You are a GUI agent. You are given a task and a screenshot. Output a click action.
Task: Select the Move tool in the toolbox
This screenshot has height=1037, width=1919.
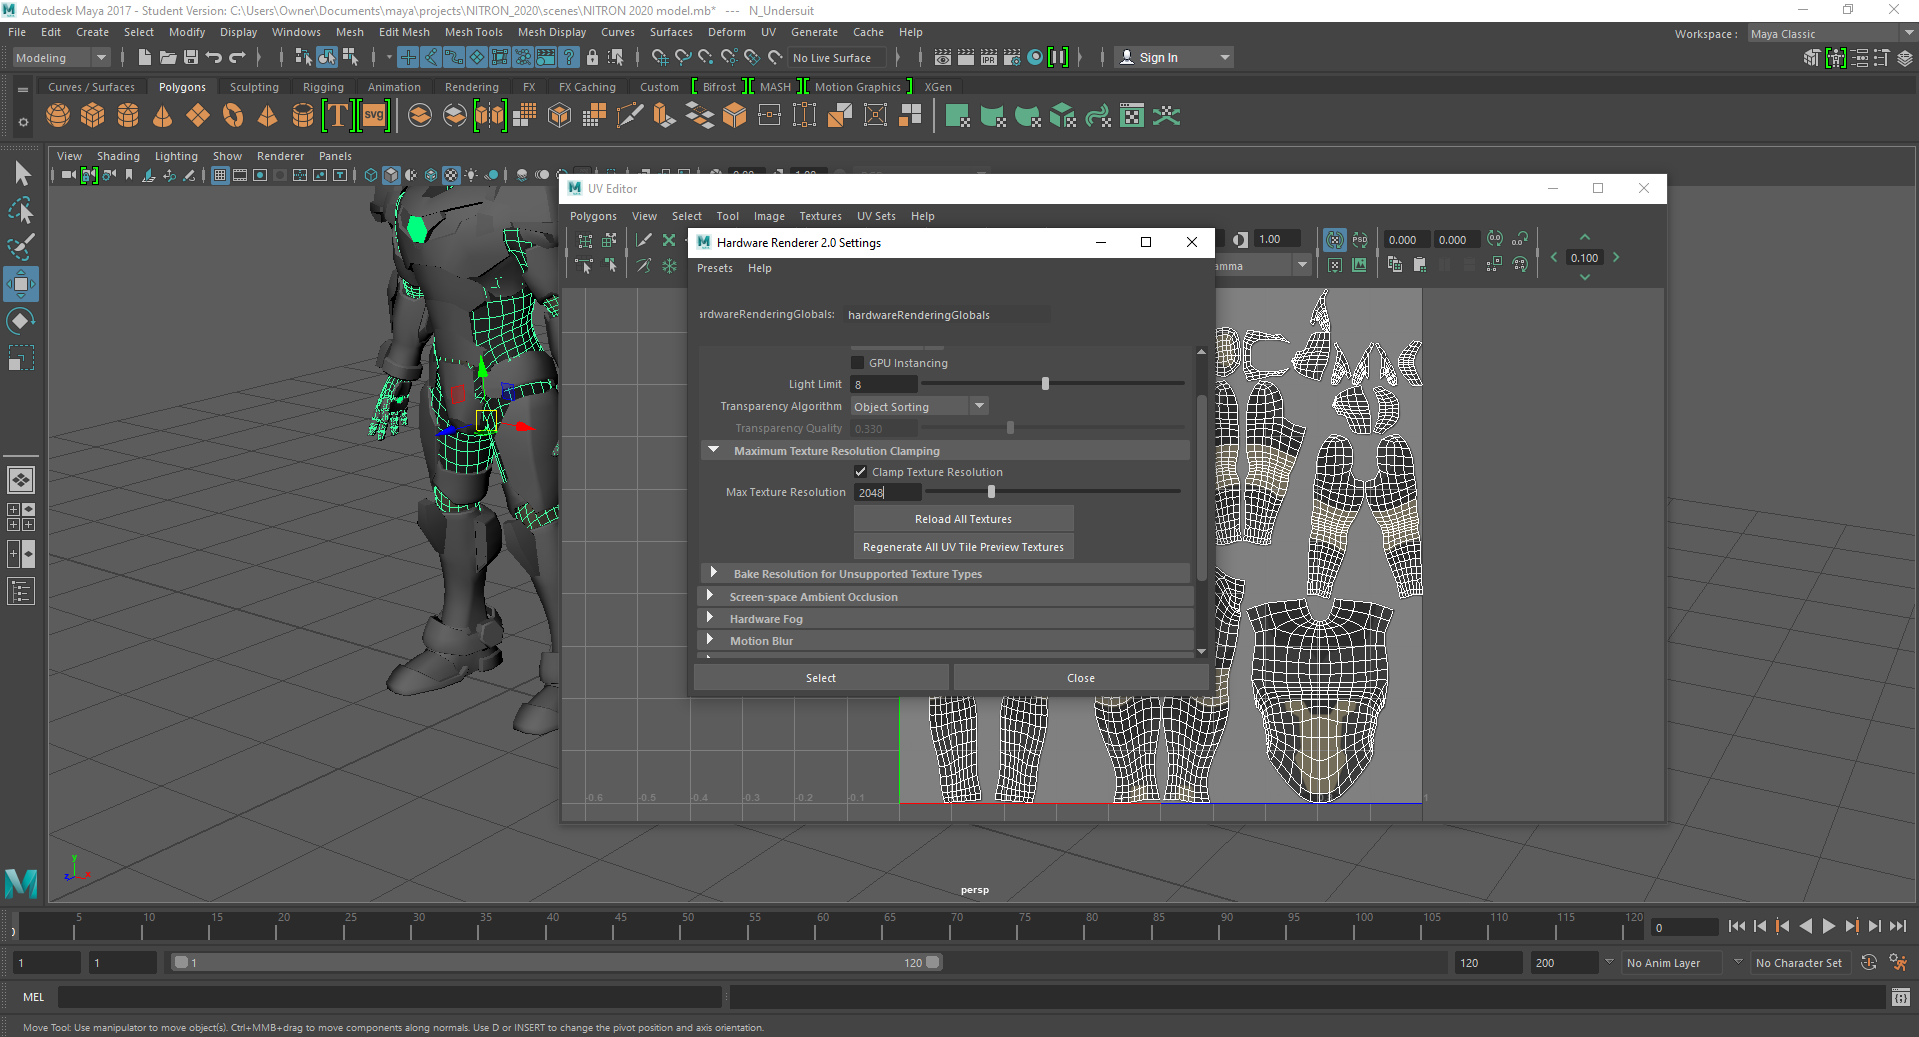[21, 283]
